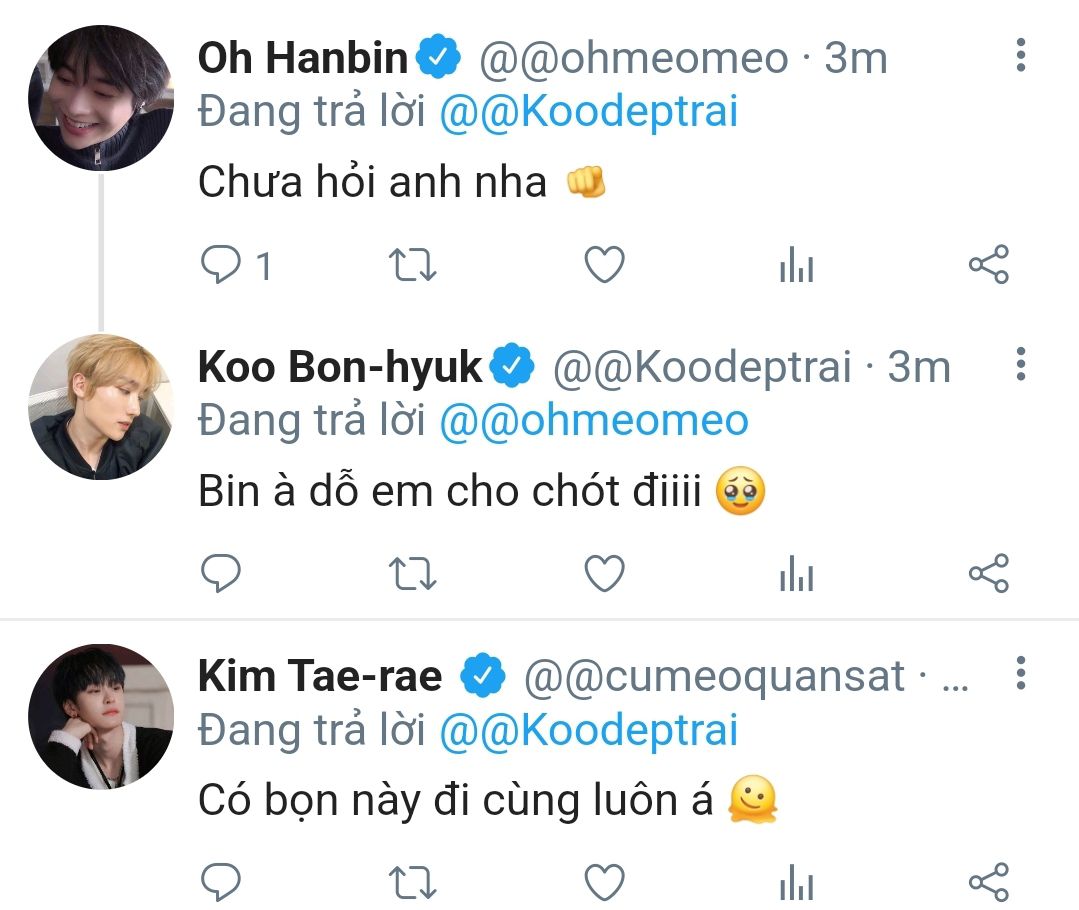This screenshot has height=910, width=1079.
Task: Open Oh Hanbin's profile name link
Action: coord(303,58)
